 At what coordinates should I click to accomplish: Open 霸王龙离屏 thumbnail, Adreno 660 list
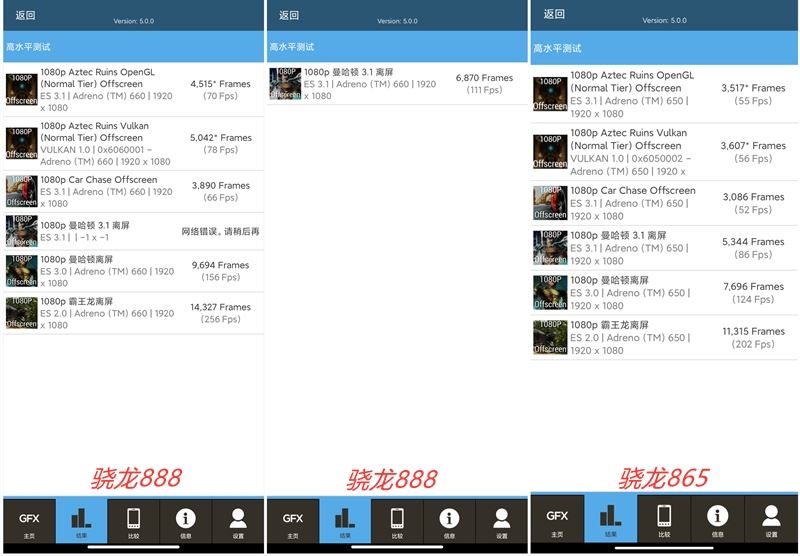(x=21, y=313)
